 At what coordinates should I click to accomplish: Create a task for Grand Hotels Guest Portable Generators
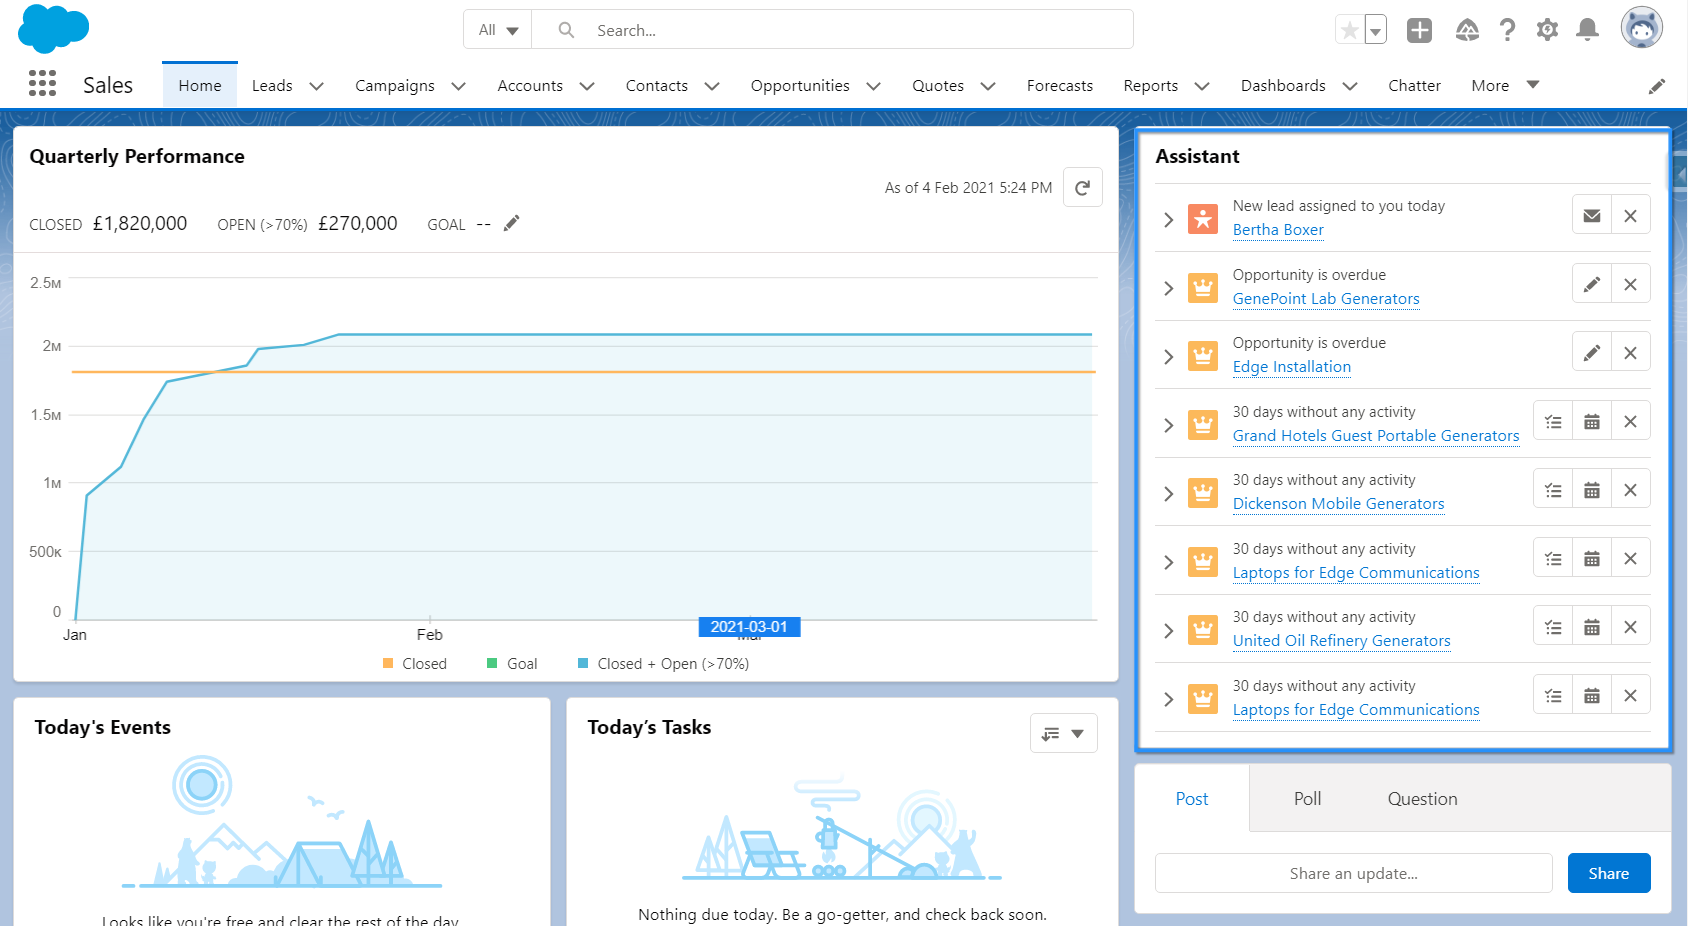click(x=1553, y=421)
